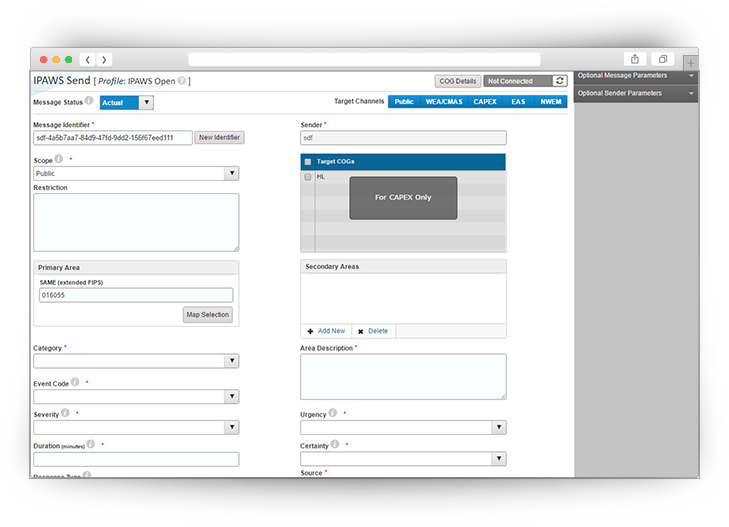Click the refresh connection icon
Screen dimensions: 729x527
click(x=560, y=81)
